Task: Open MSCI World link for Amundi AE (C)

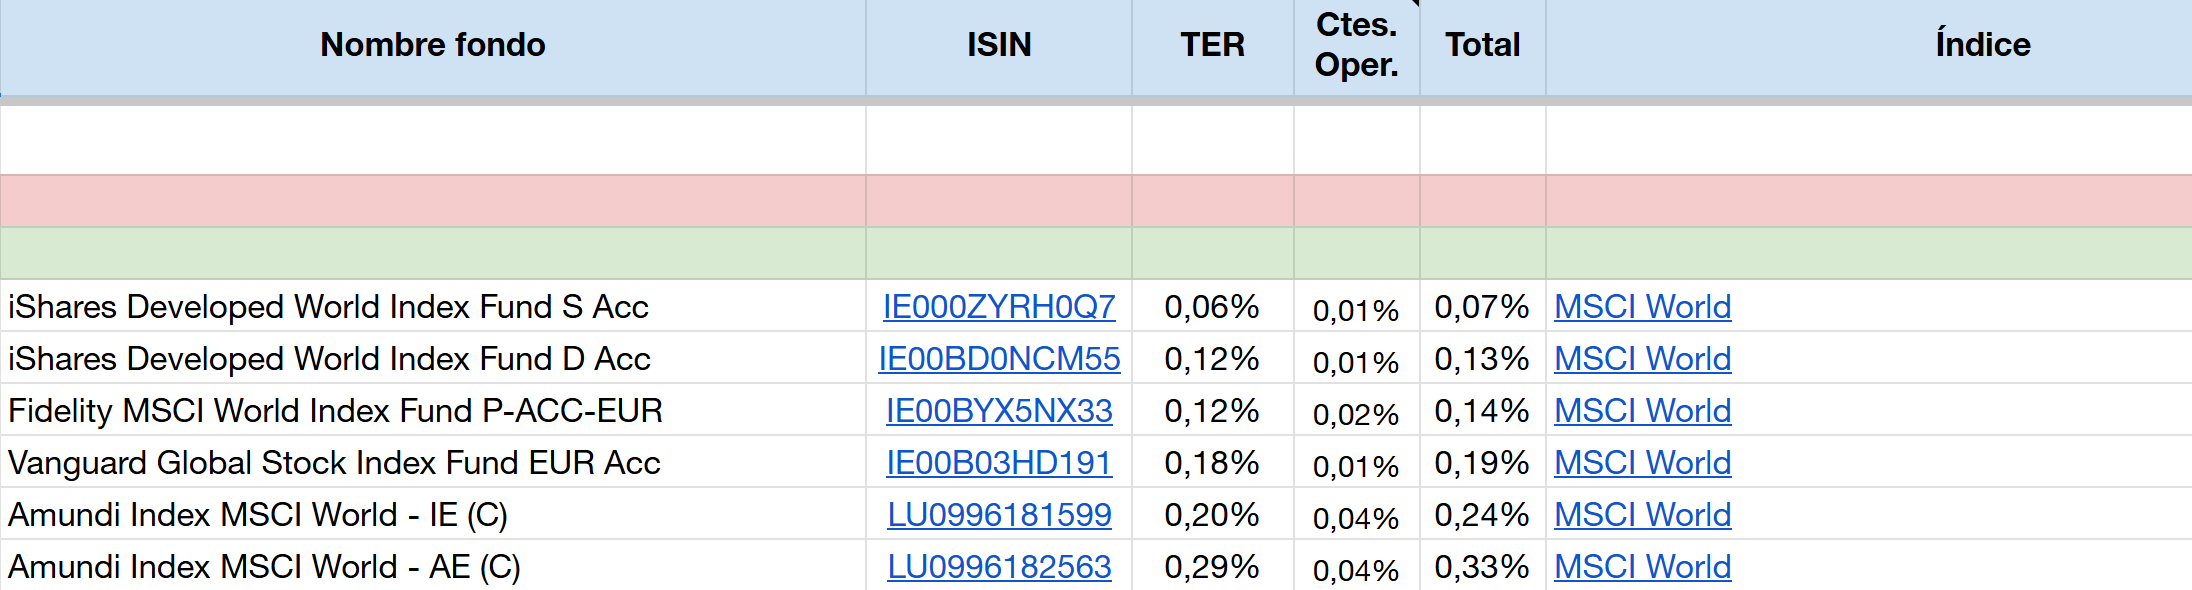Action: coord(1642,567)
